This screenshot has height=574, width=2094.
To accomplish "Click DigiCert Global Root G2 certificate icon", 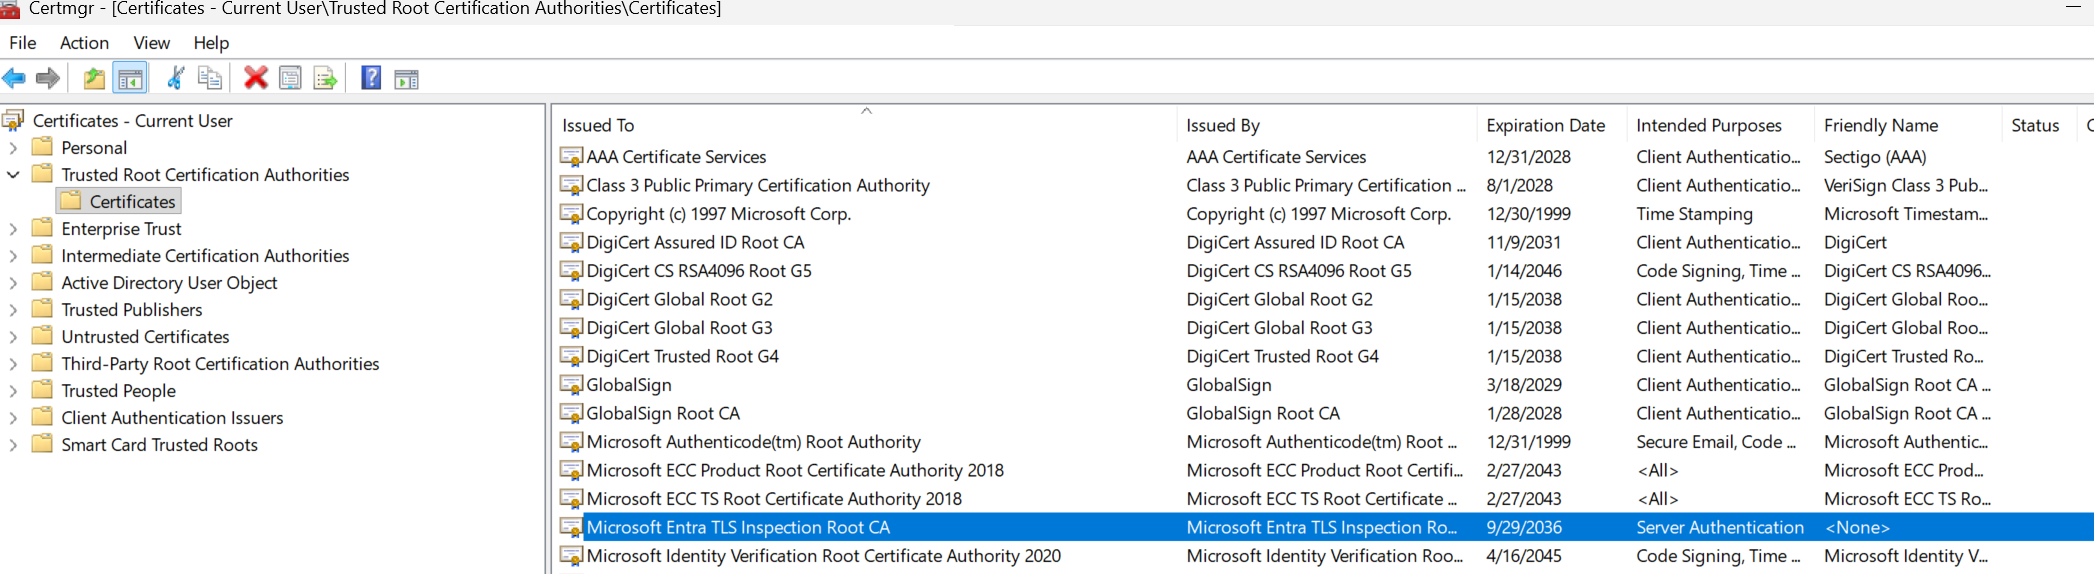I will (571, 300).
